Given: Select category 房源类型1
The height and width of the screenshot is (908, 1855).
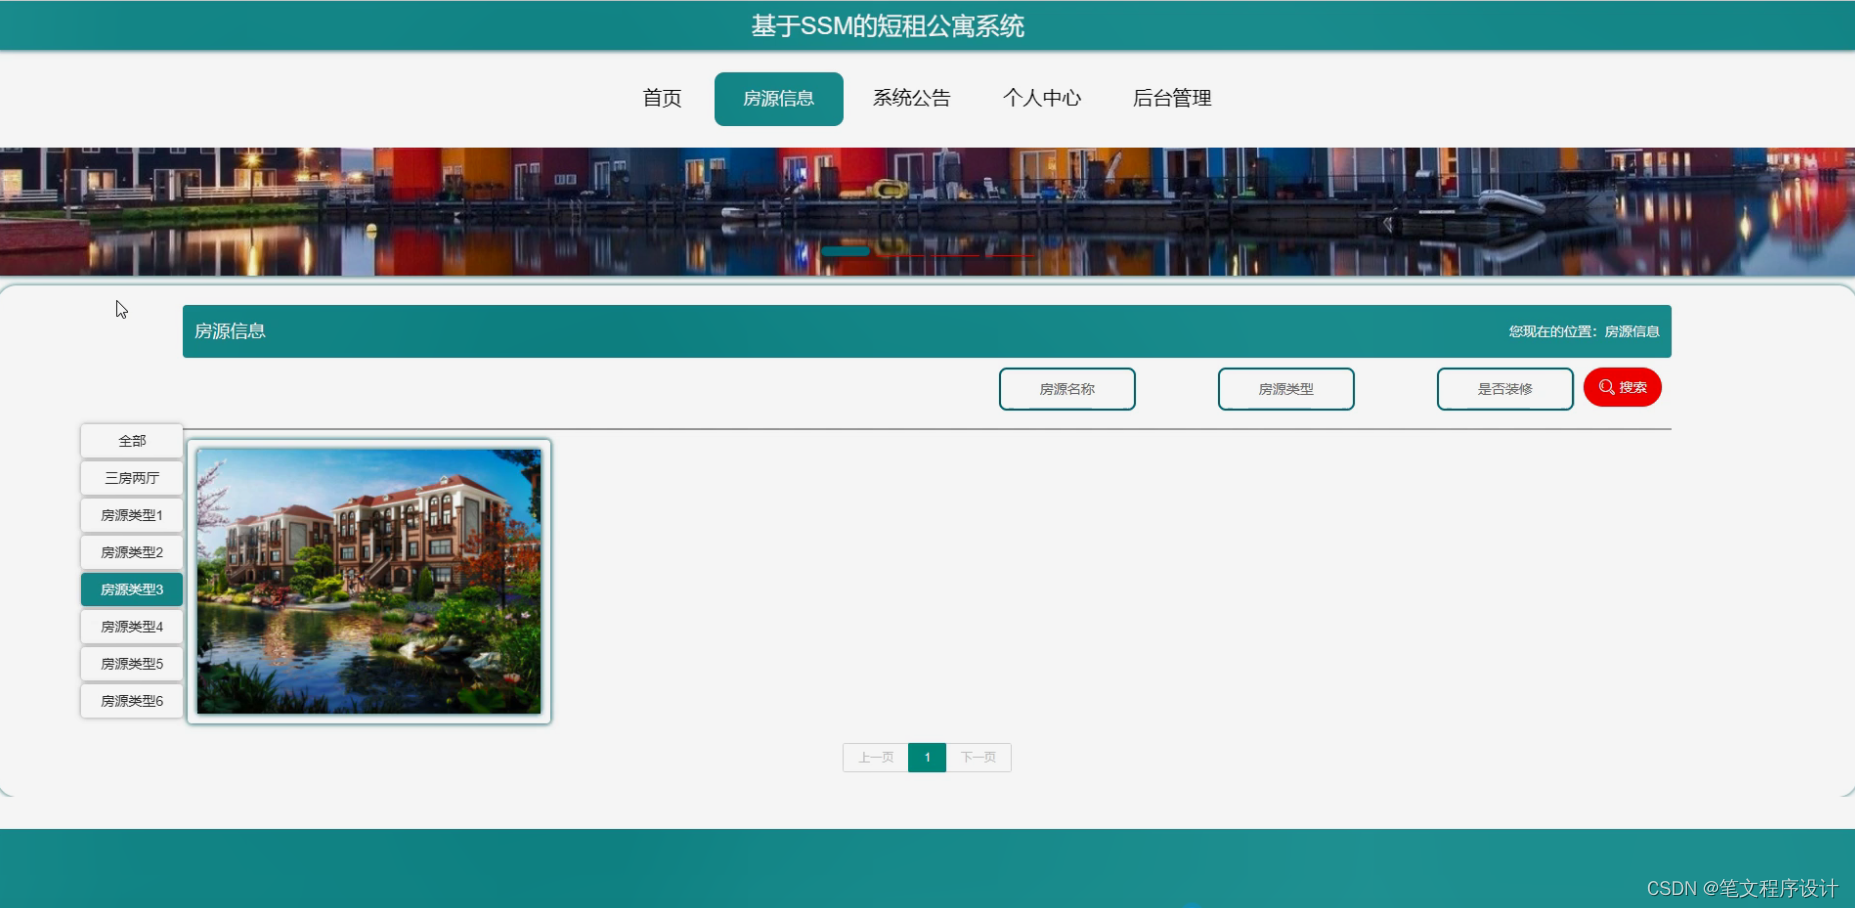Looking at the screenshot, I should coord(131,515).
